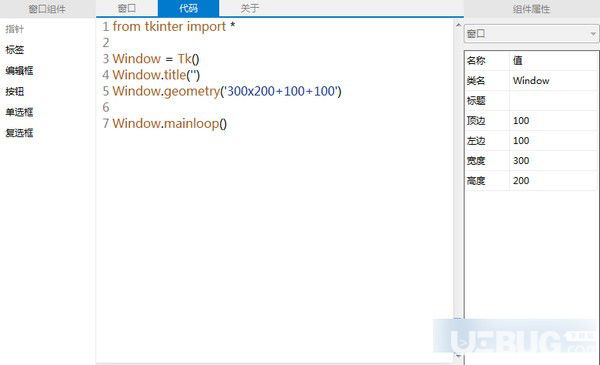Image resolution: width=600 pixels, height=365 pixels.
Task: Click the 窗口组件 panel header
Action: click(x=47, y=8)
